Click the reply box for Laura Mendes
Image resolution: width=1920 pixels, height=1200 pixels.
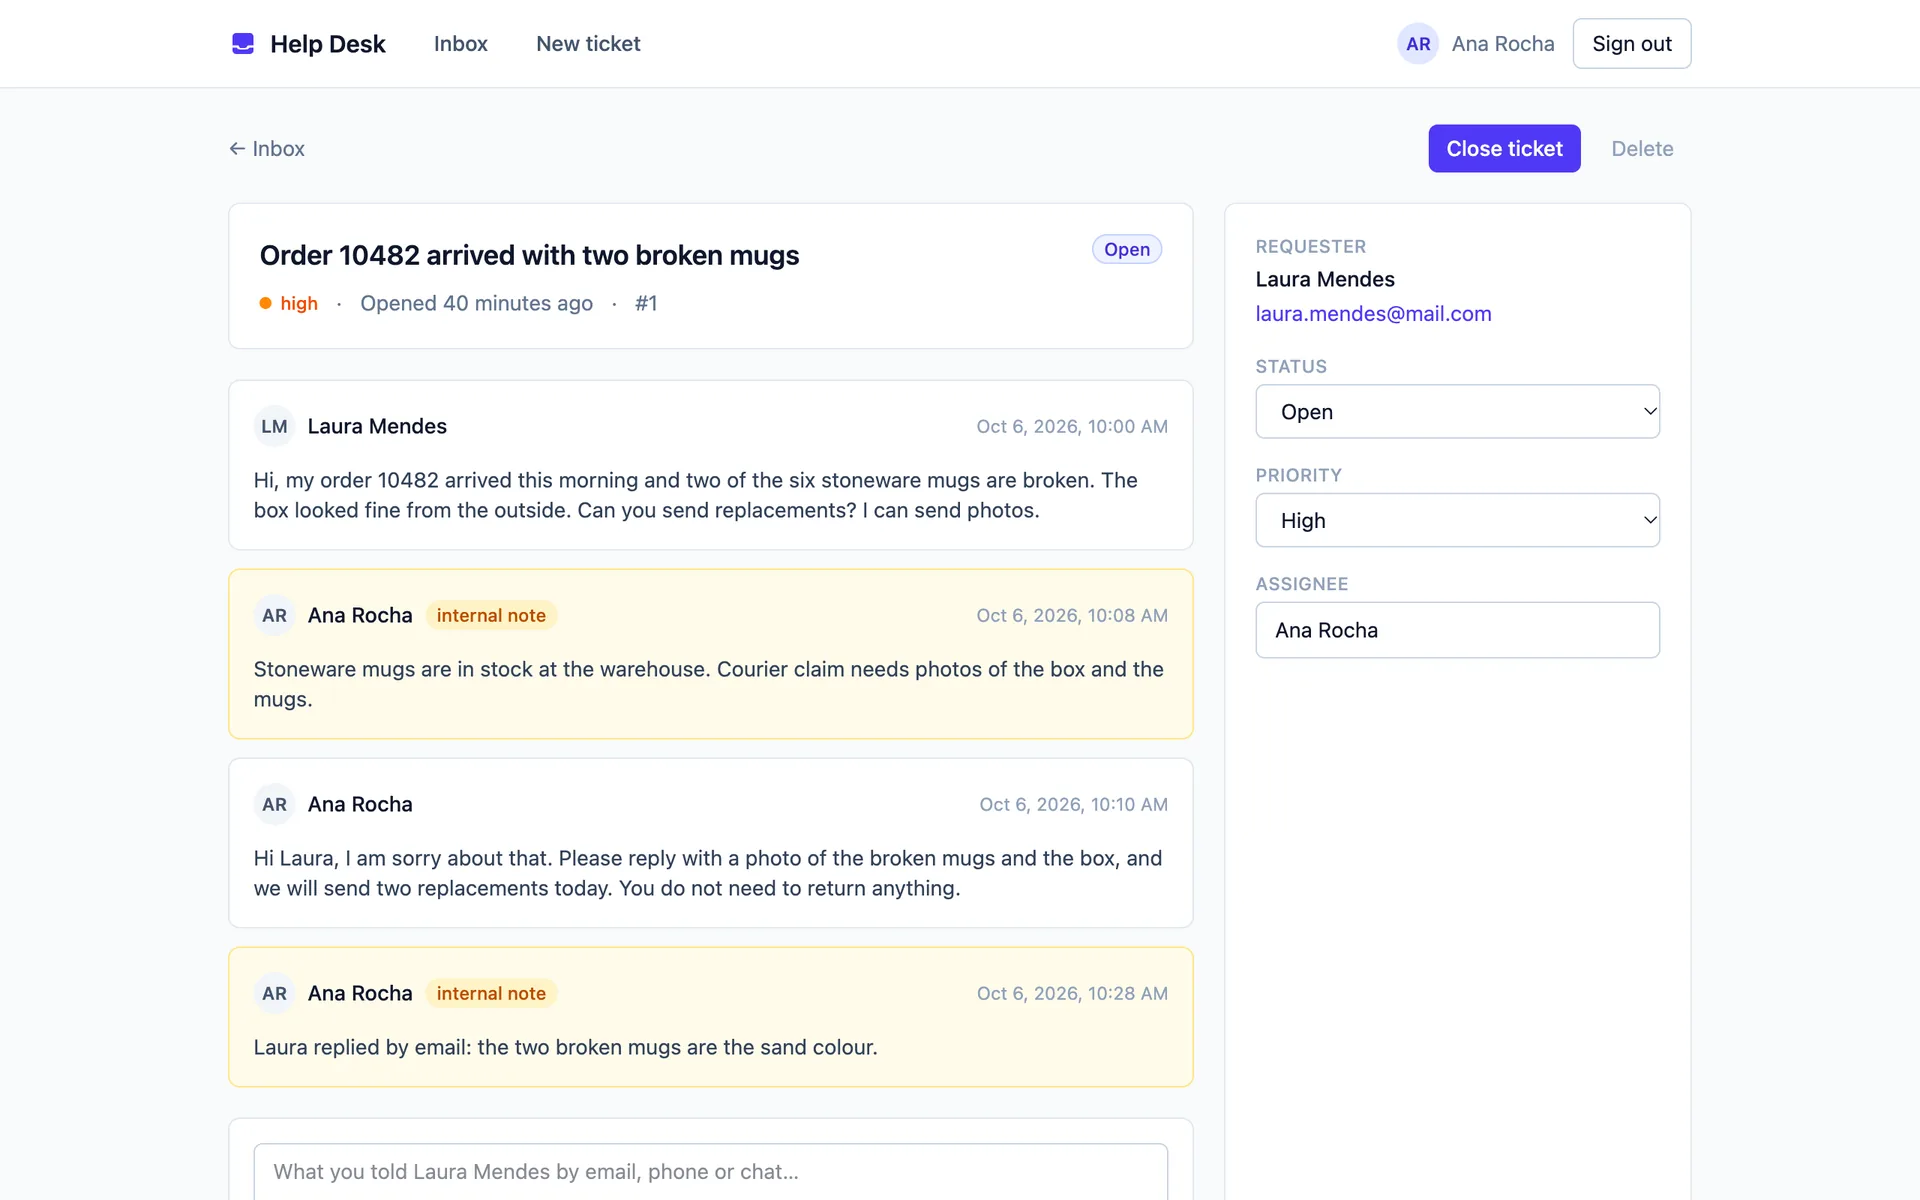710,1172
